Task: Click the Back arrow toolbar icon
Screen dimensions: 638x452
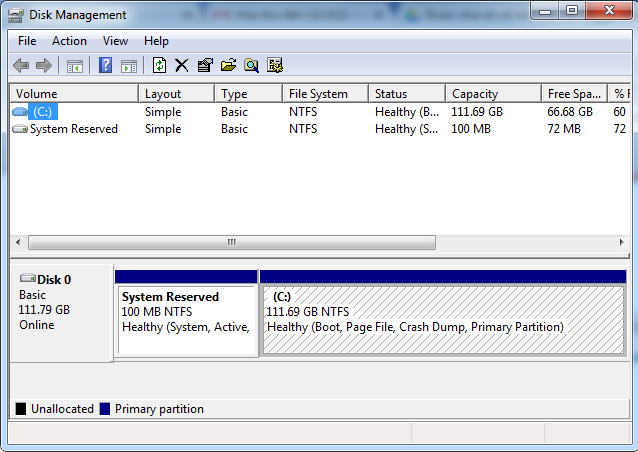Action: pyautogui.click(x=21, y=65)
